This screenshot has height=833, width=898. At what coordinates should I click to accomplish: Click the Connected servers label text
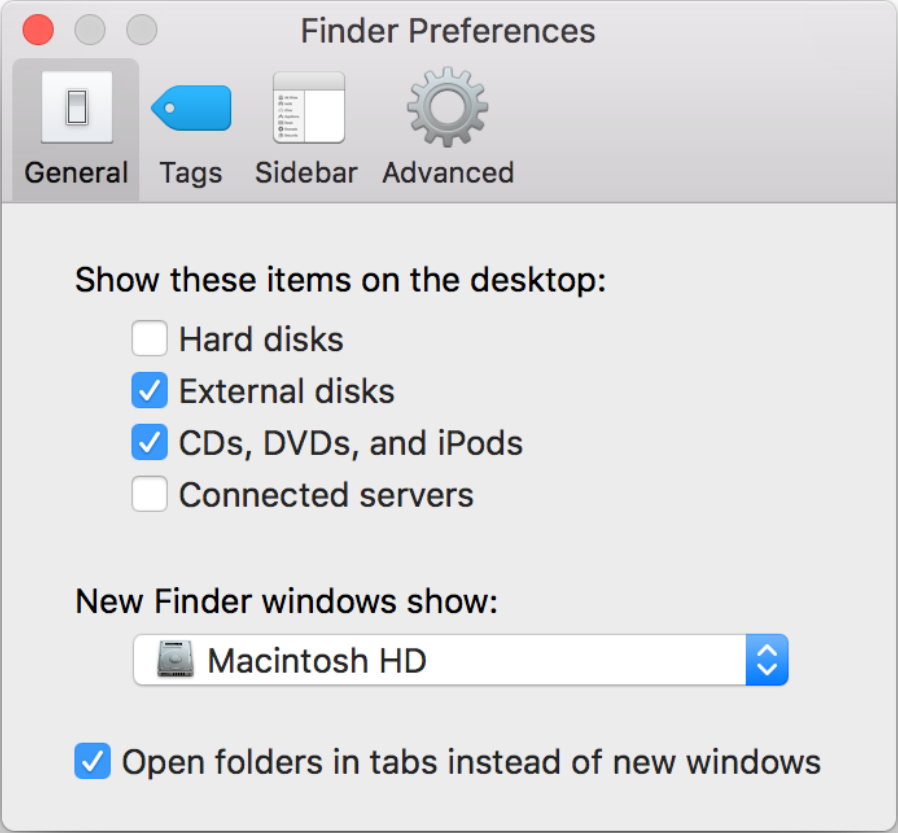(326, 495)
